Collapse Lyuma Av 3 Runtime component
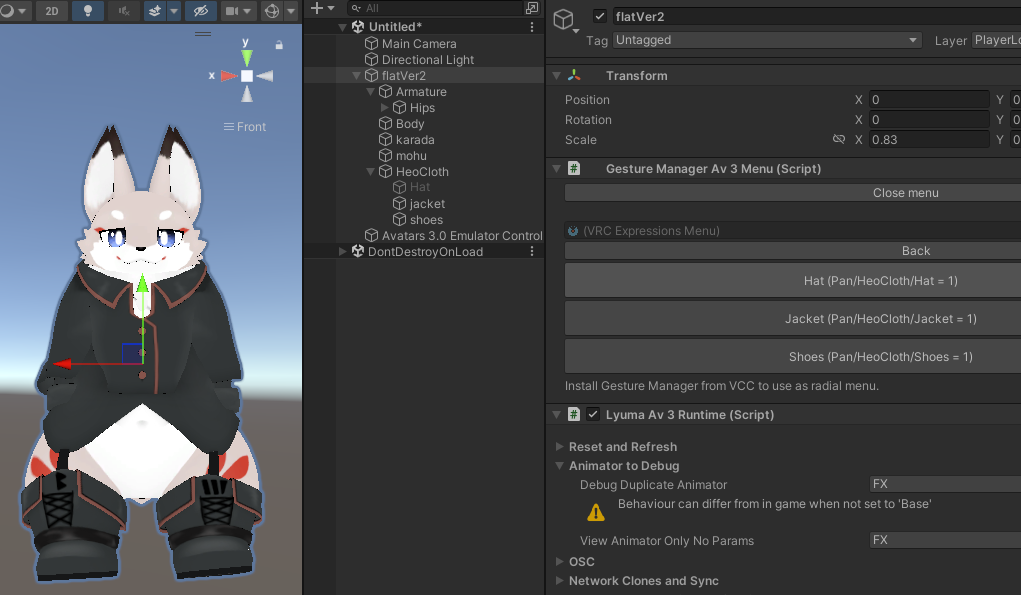This screenshot has height=595, width=1021. click(557, 415)
